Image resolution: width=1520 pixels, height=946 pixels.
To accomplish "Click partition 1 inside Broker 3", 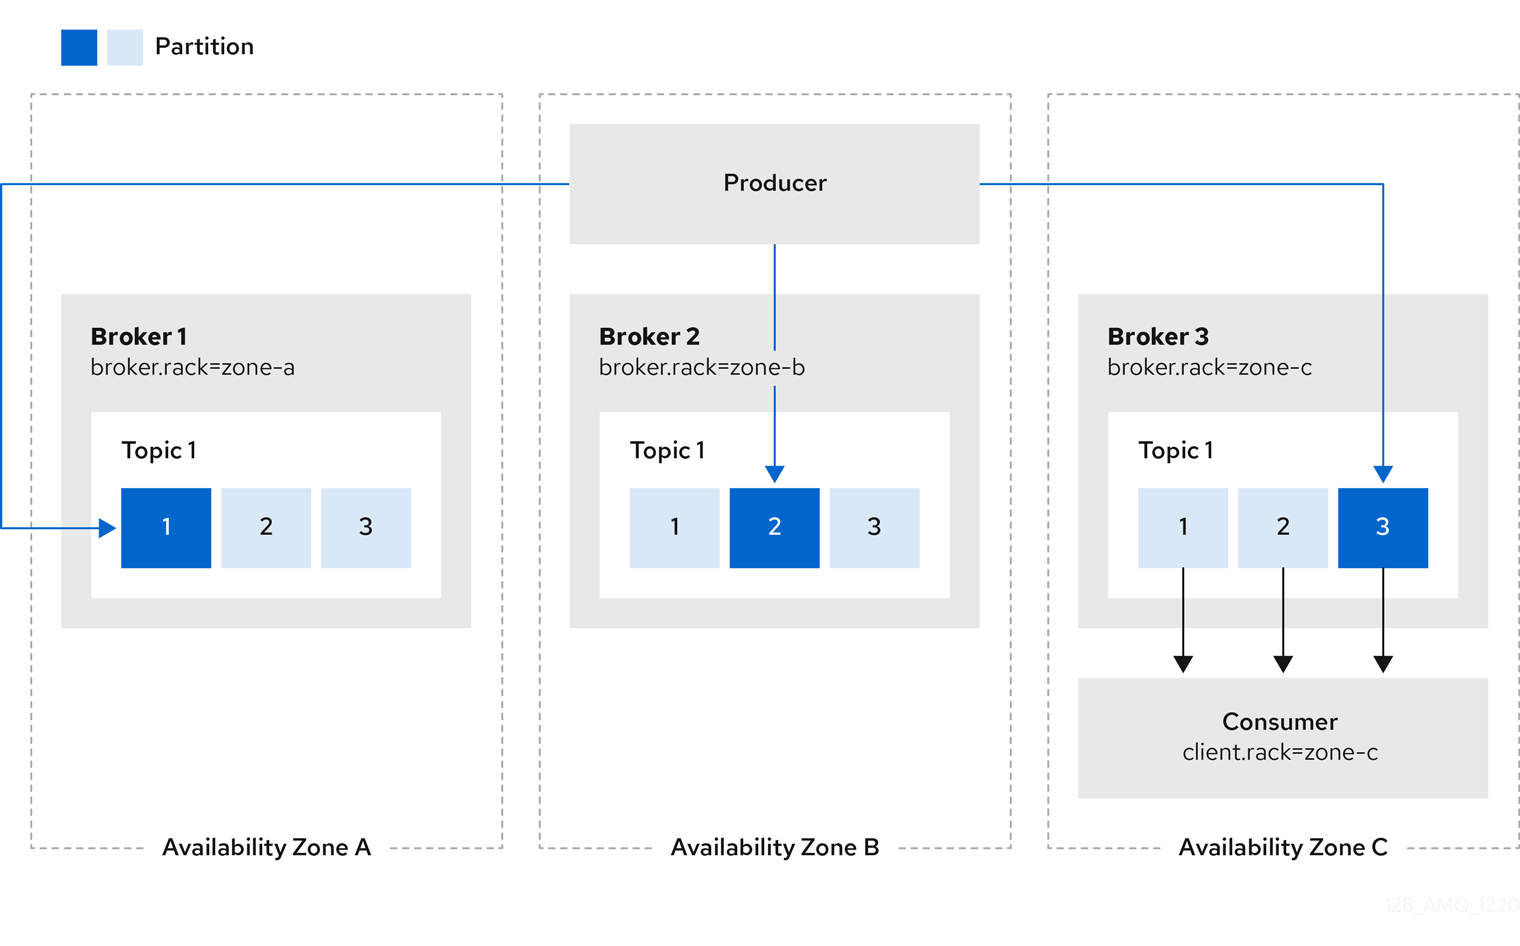I will [x=1183, y=527].
